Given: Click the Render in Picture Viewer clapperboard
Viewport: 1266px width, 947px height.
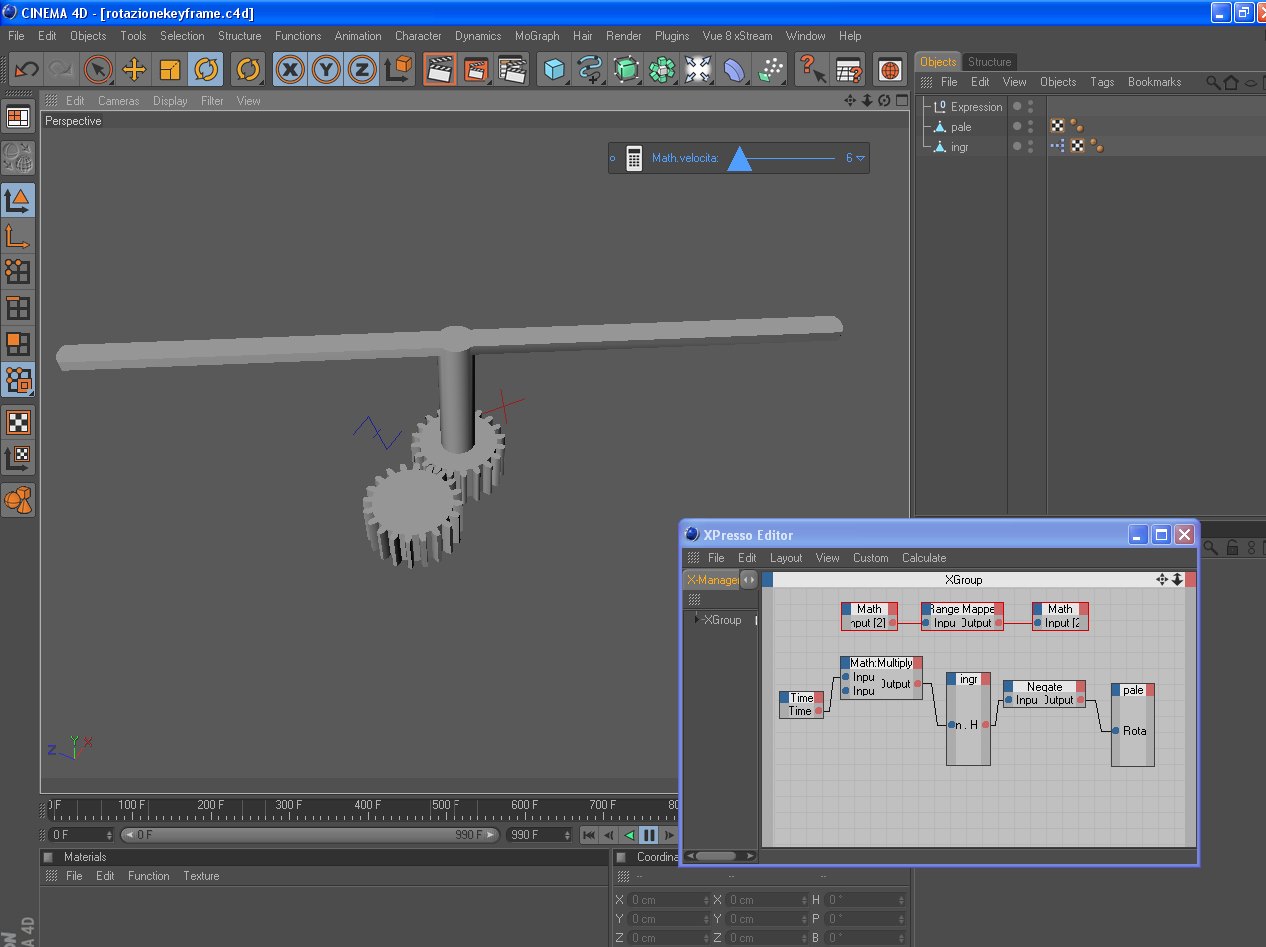Looking at the screenshot, I should (x=476, y=70).
